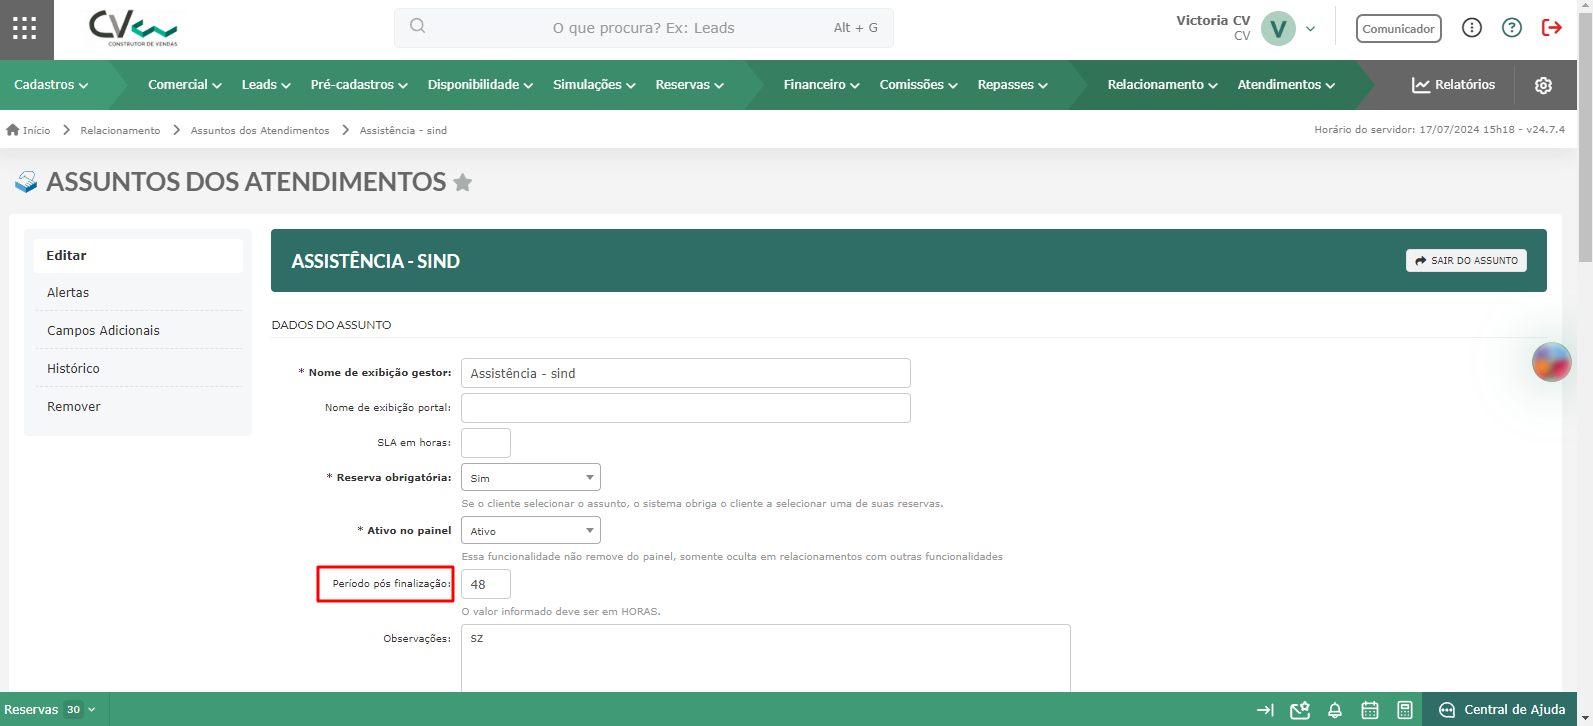Open the Leads dropdown menu
This screenshot has height=726, width=1593.
point(266,85)
